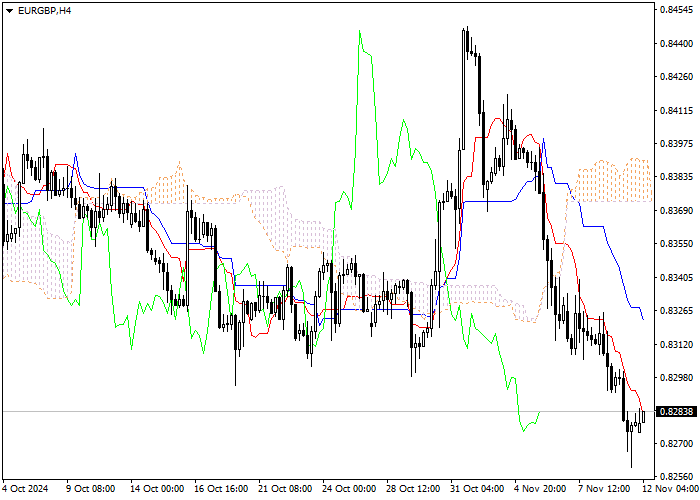The image size is (700, 500).
Task: Click the 24 Oct 00:00 time label
Action: pos(350,489)
